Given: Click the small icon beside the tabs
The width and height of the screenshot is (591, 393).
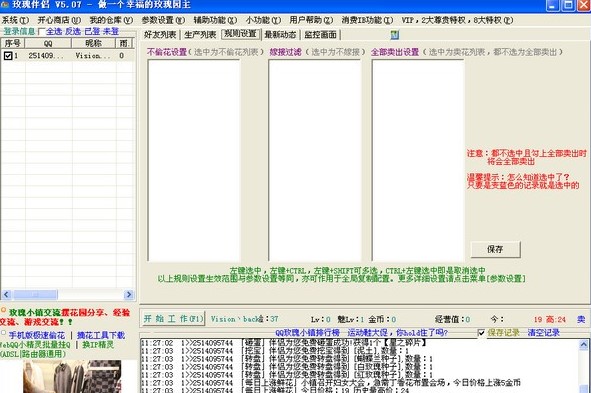Looking at the screenshot, I should tap(395, 35).
